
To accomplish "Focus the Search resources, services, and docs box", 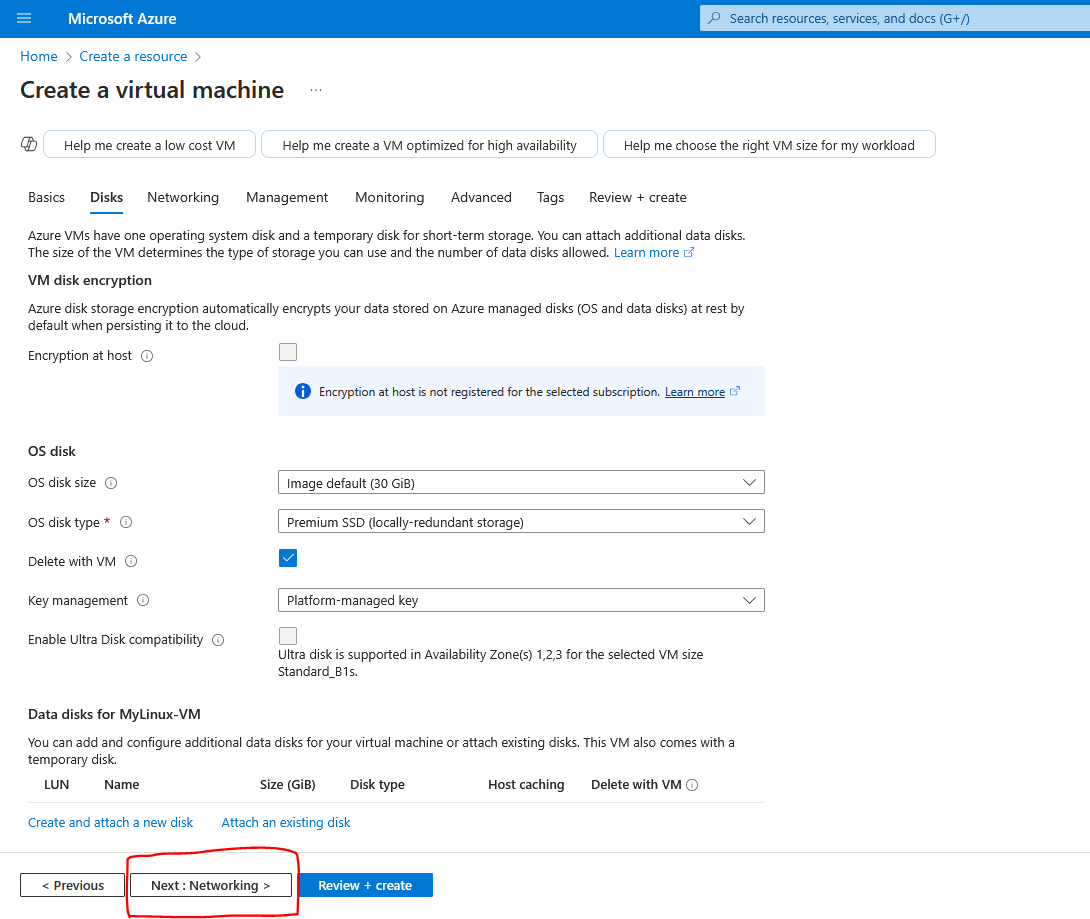I will (895, 18).
